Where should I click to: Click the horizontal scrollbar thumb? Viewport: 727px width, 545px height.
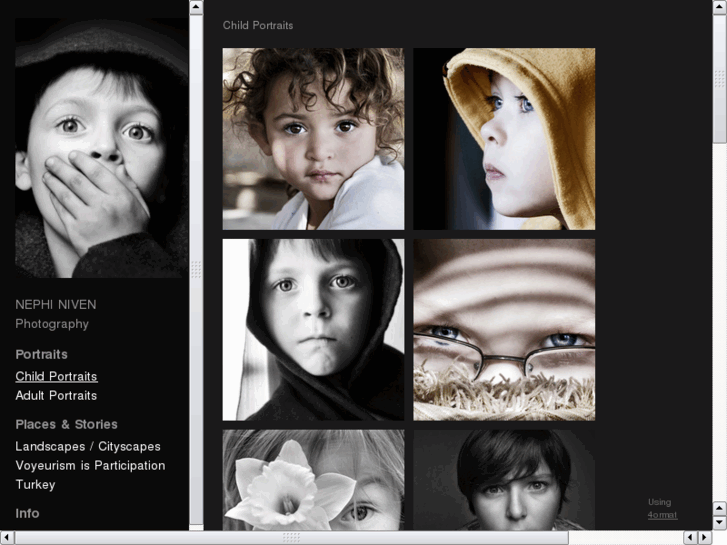tap(292, 538)
